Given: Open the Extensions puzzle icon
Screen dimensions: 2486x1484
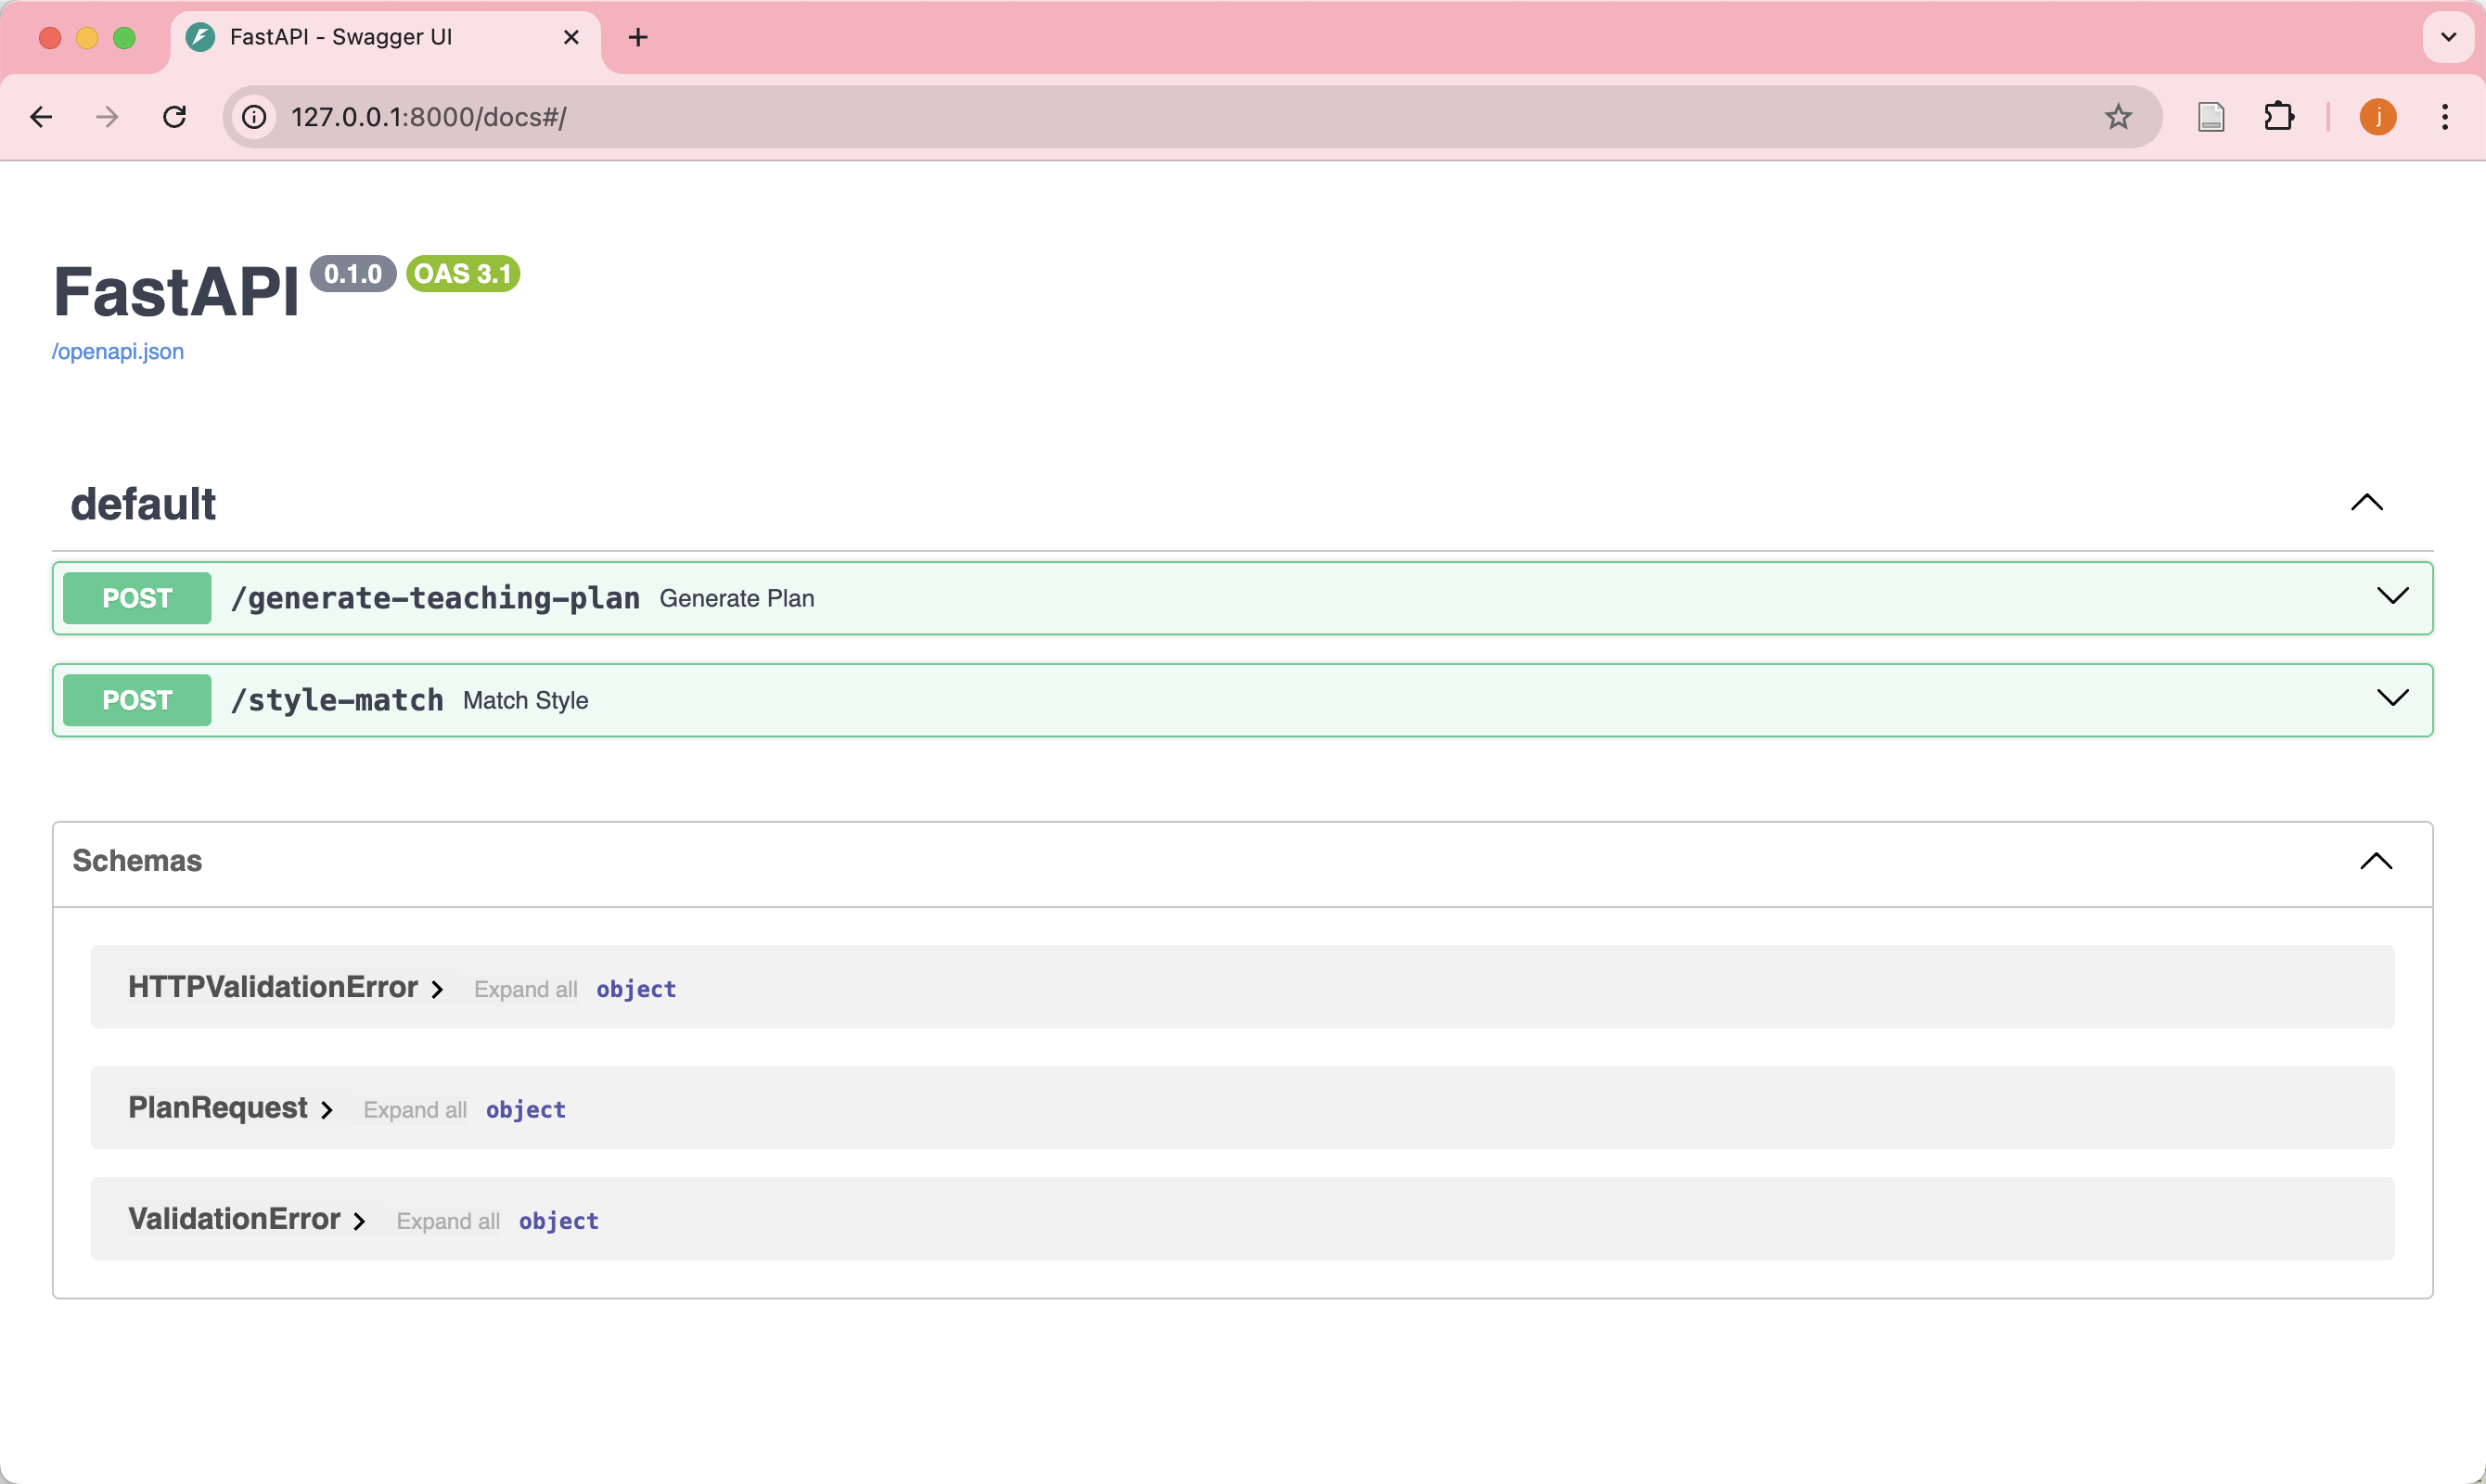Looking at the screenshot, I should click(2278, 117).
